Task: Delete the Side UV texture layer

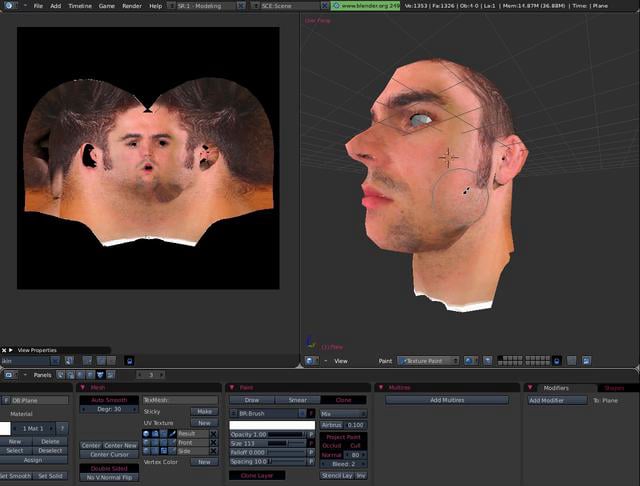Action: click(213, 451)
